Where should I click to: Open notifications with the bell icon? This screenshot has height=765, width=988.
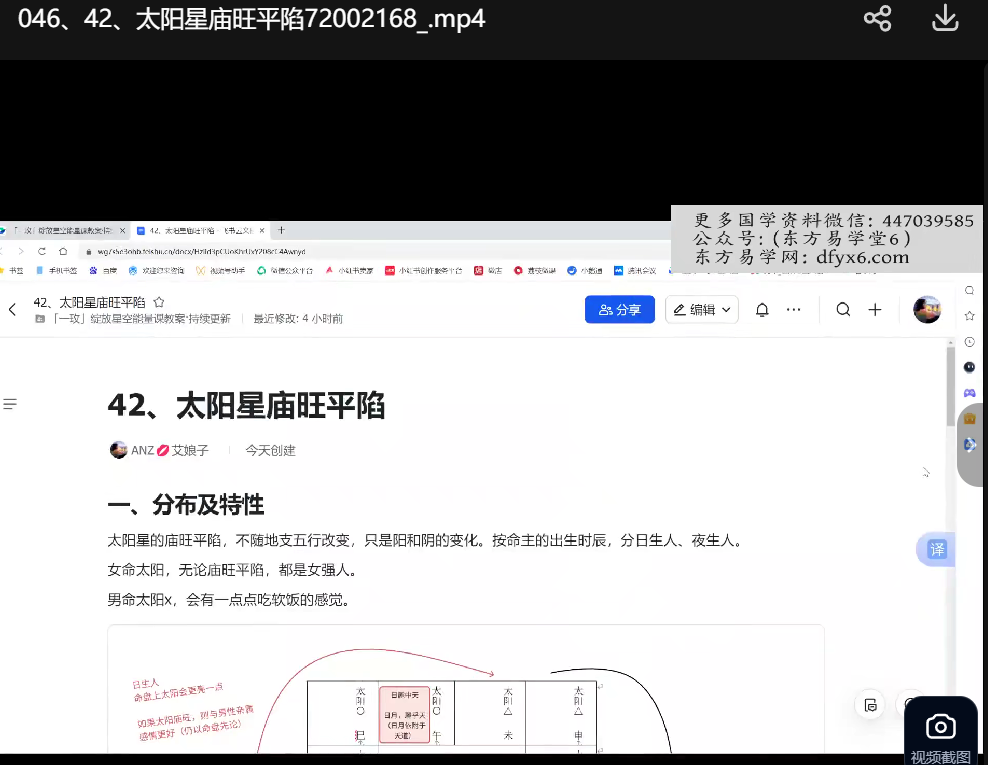tap(762, 310)
